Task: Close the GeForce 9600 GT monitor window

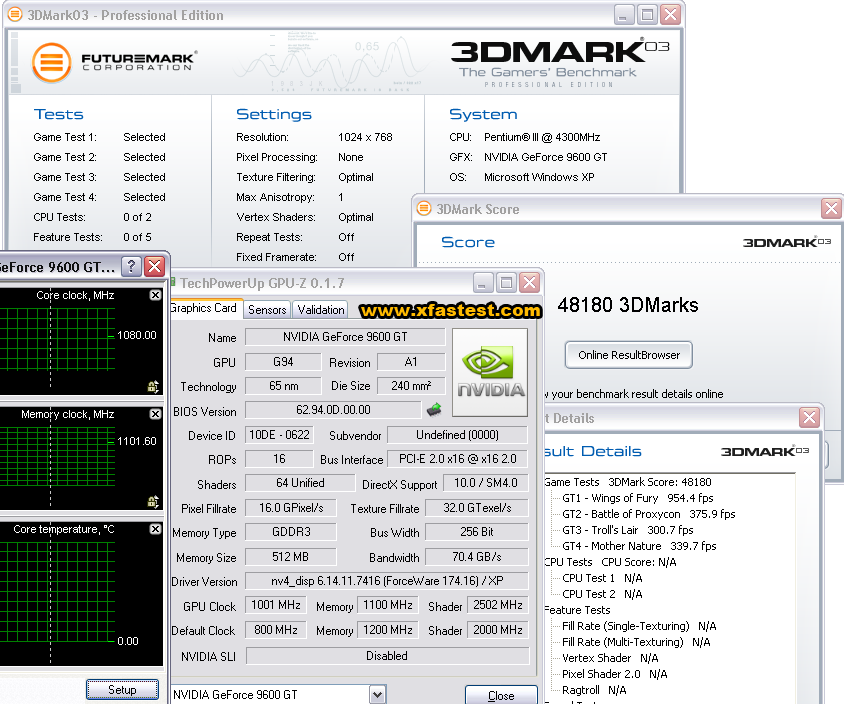Action: [x=154, y=266]
